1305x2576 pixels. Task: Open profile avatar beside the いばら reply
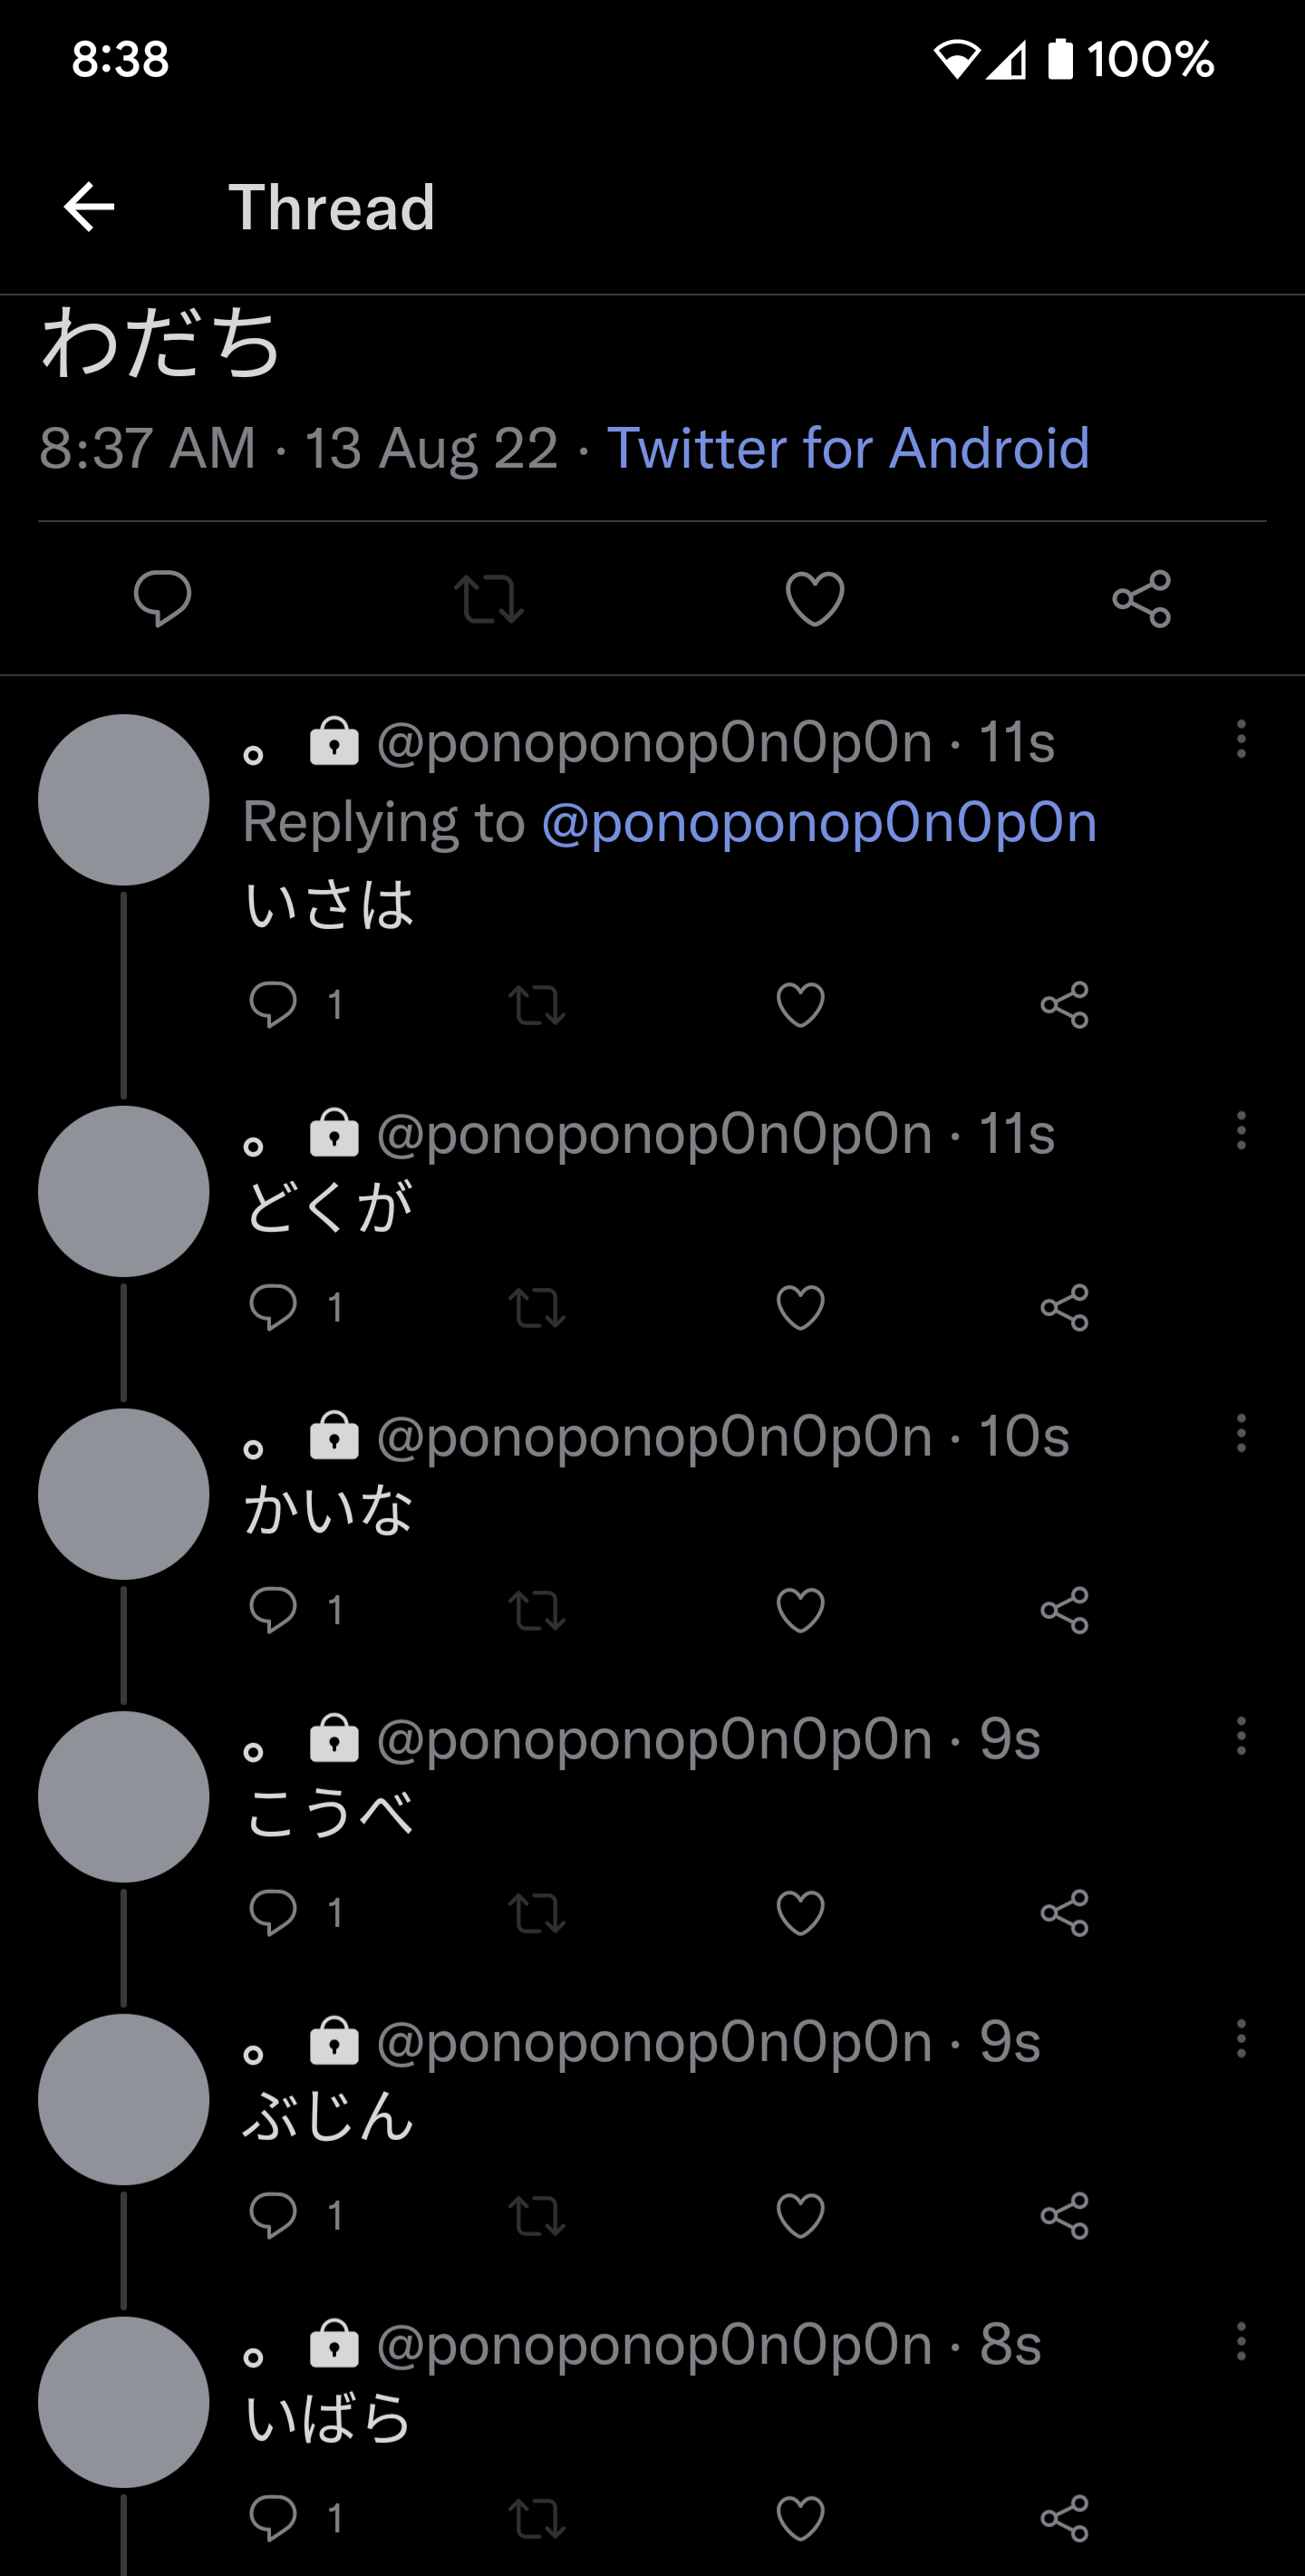coord(124,2402)
